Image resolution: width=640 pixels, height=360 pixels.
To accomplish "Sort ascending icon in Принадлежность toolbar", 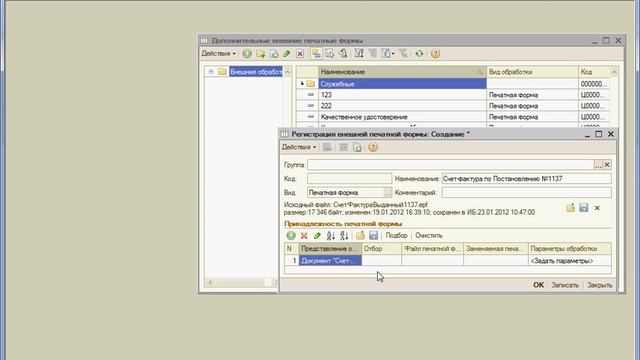I will (x=331, y=236).
